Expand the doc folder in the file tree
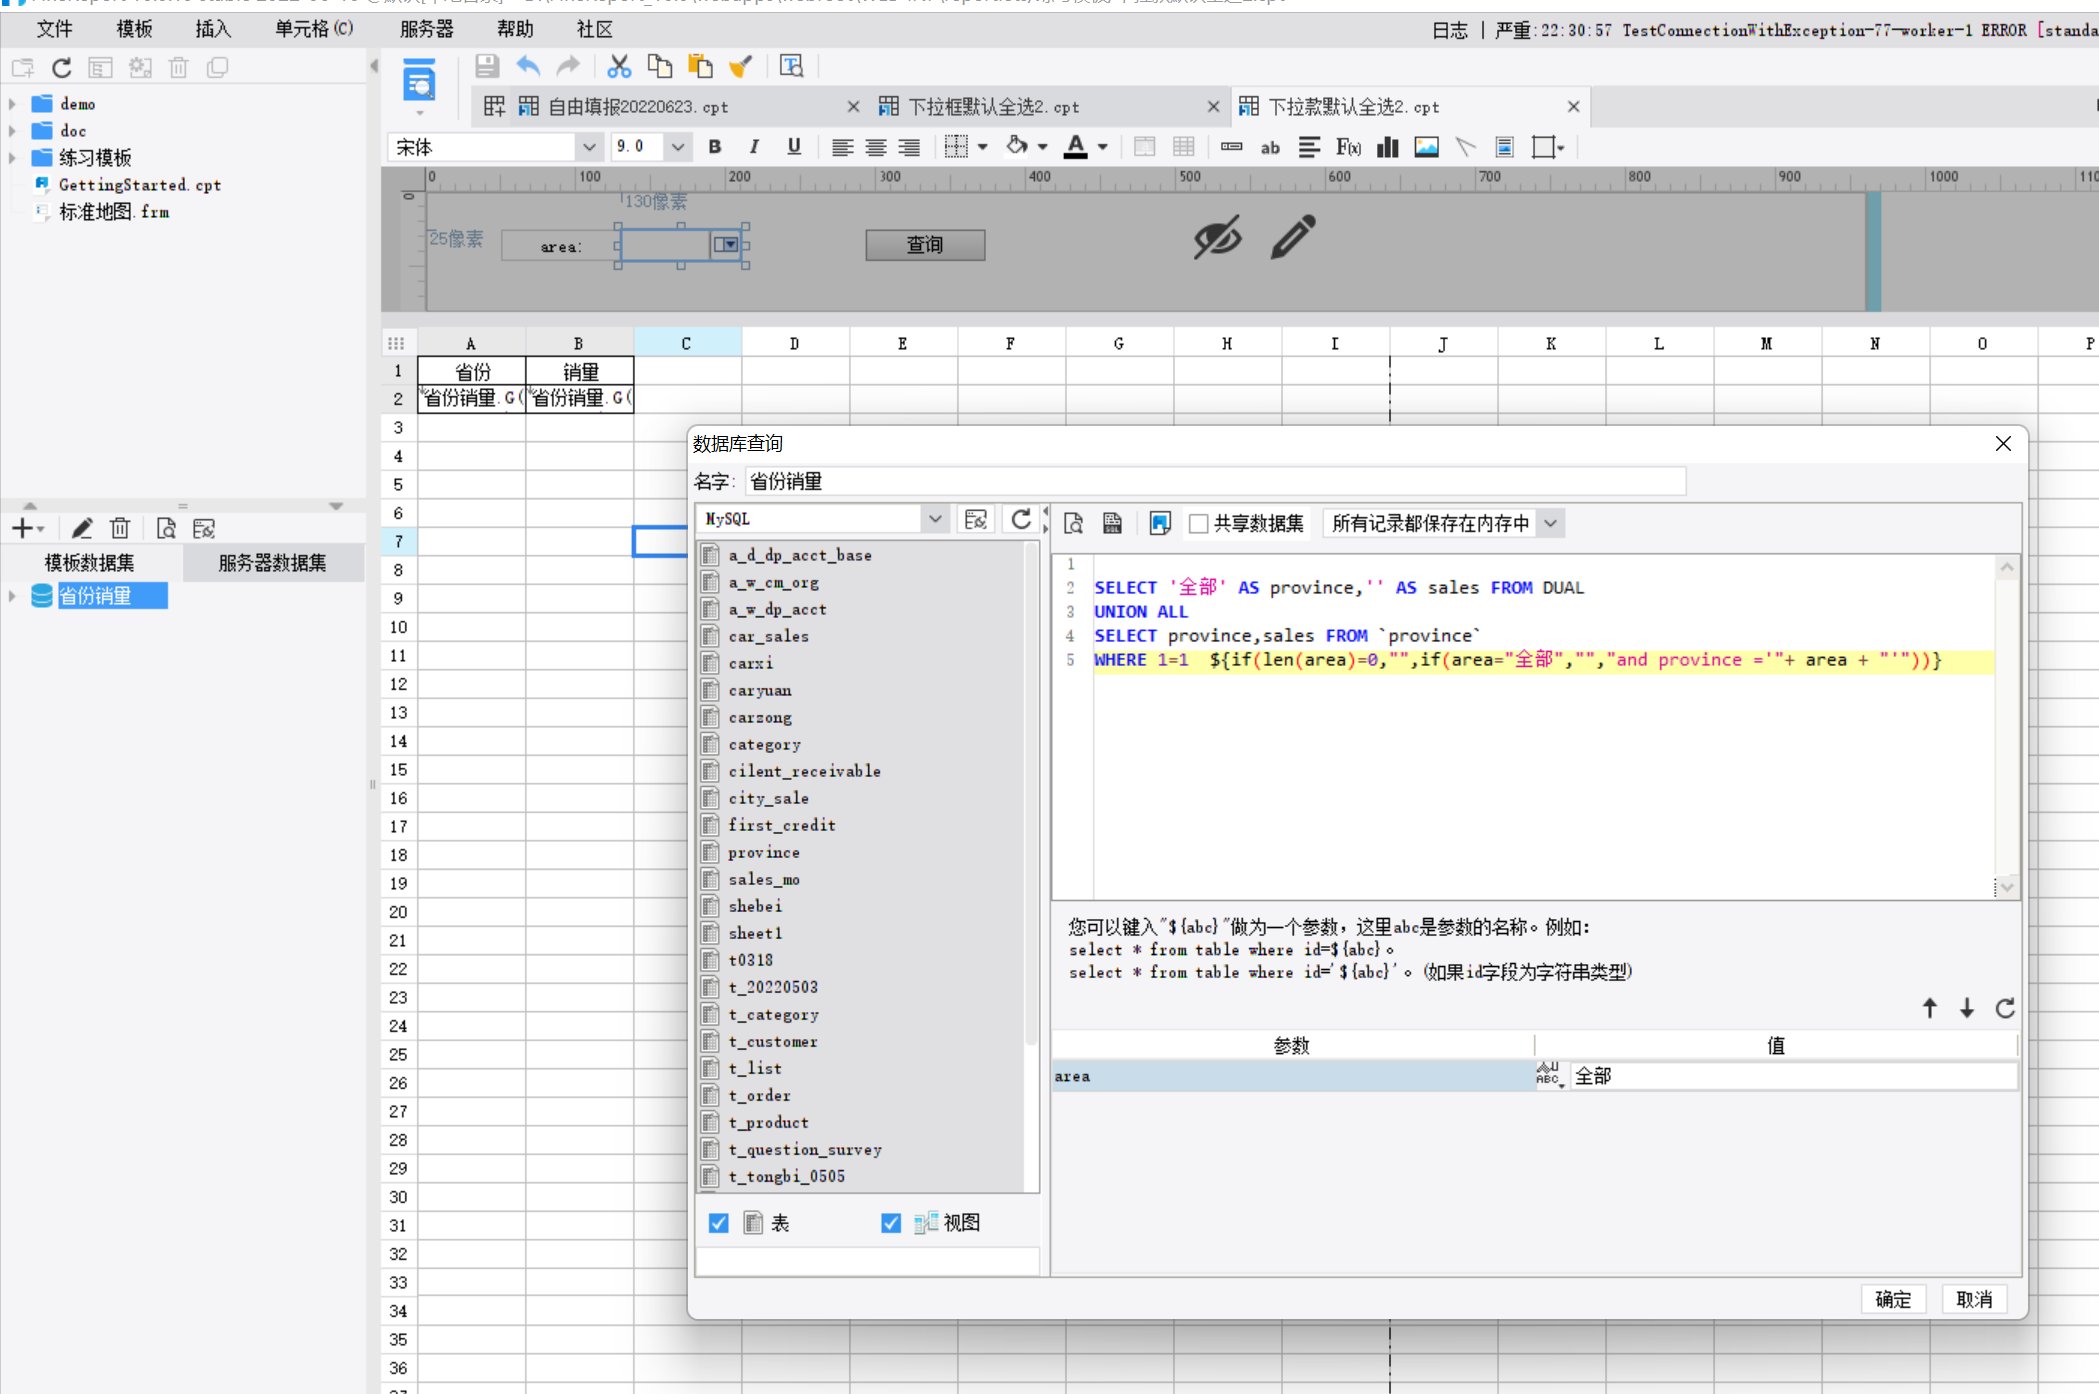The image size is (2099, 1394). [12, 130]
